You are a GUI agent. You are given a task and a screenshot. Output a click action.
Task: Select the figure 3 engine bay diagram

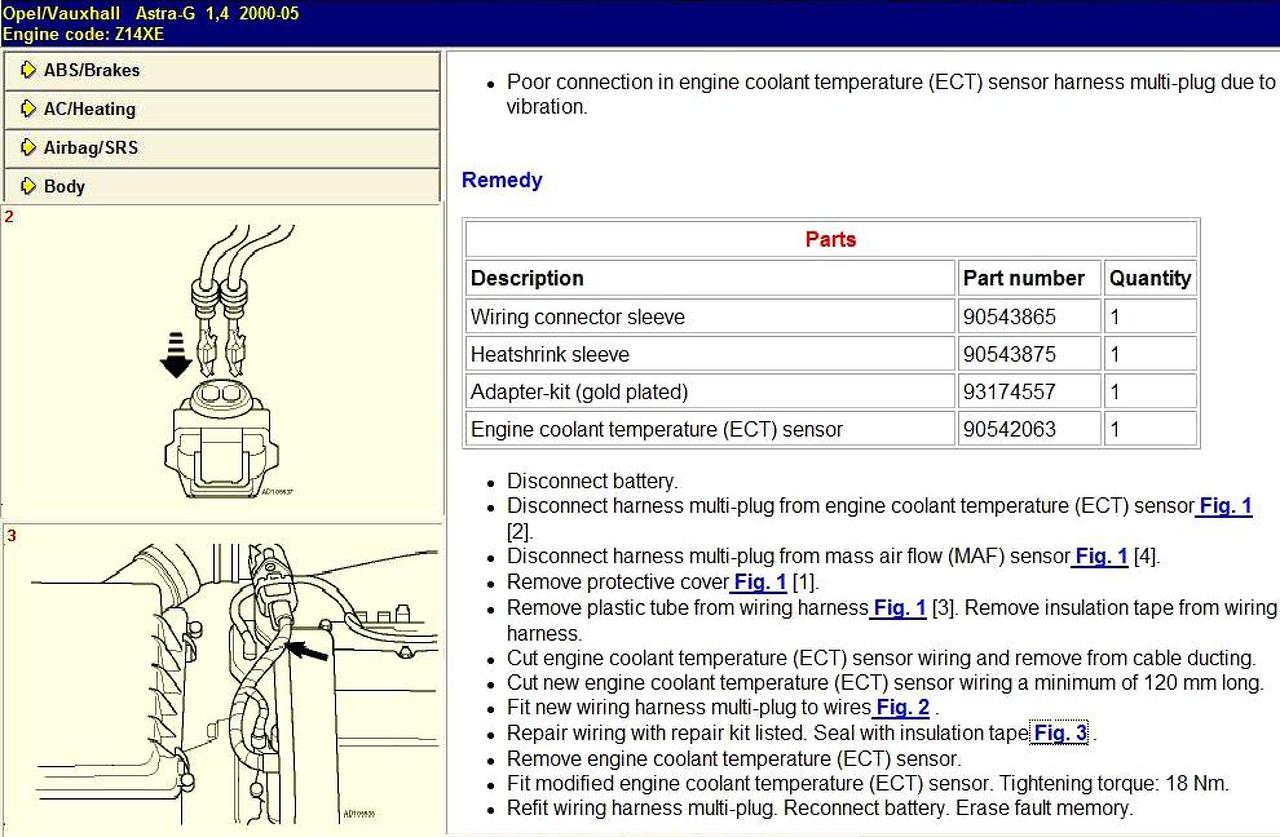(x=220, y=678)
